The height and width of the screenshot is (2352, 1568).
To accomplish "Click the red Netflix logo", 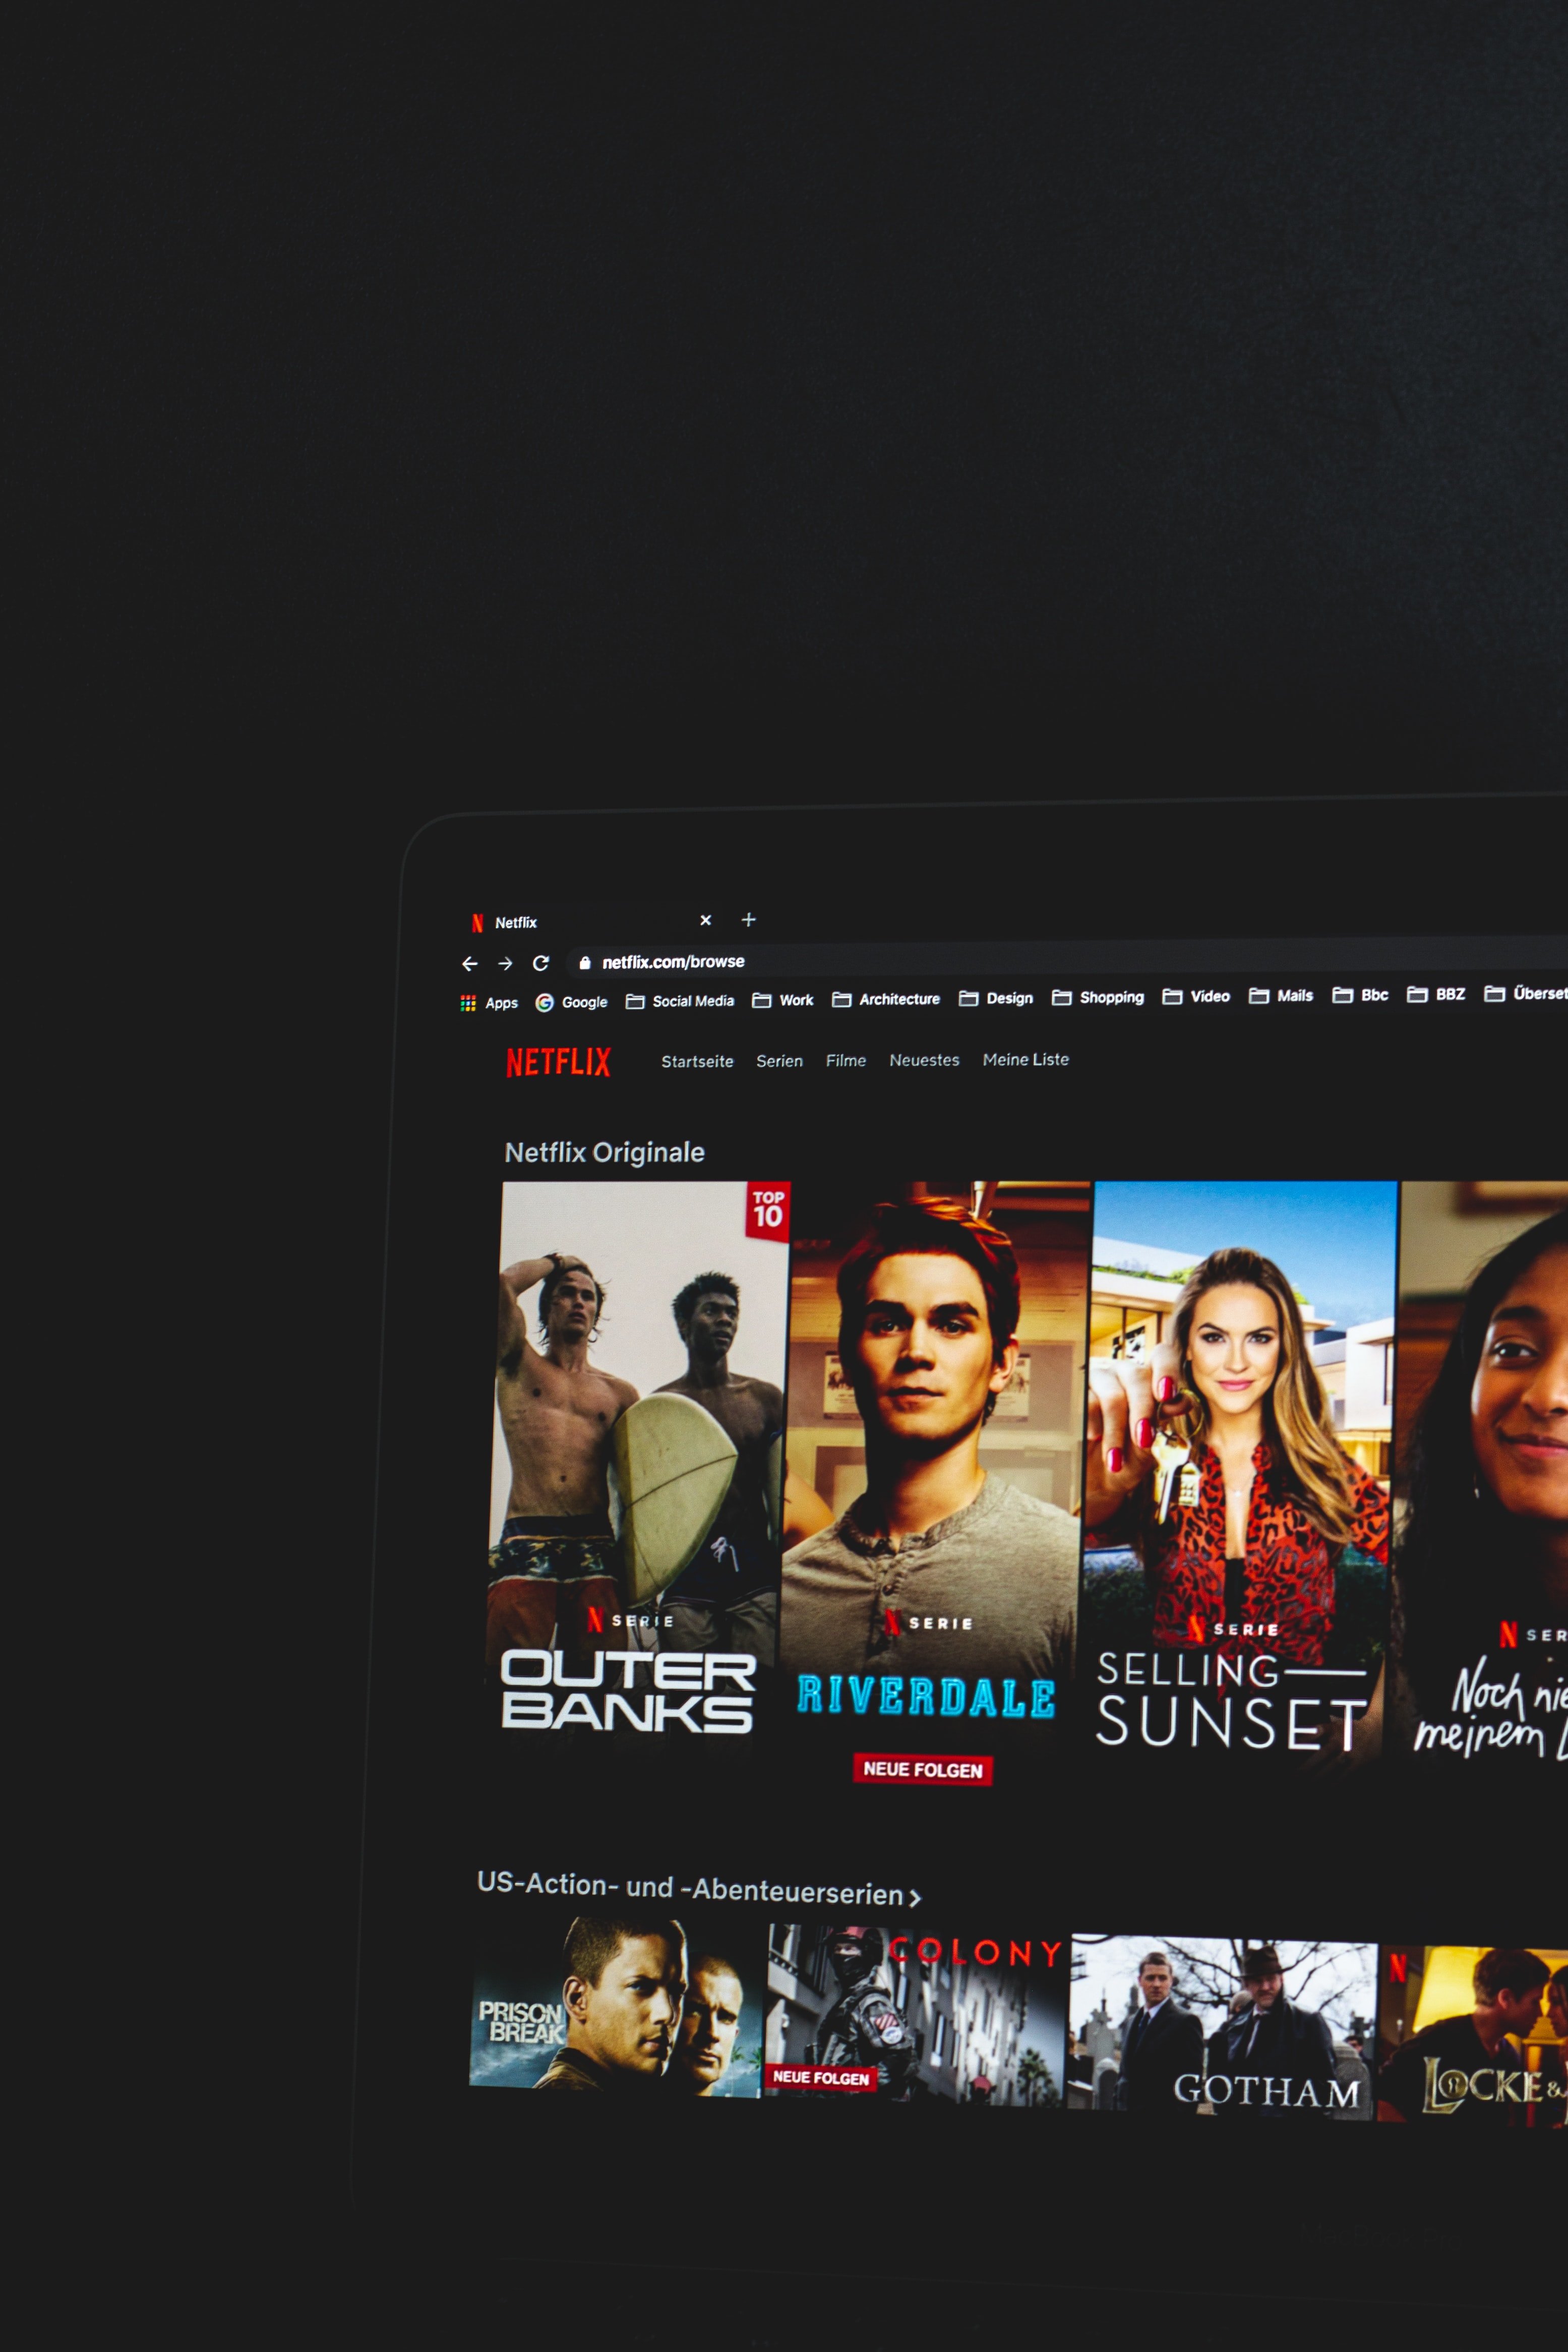I will 559,1062.
